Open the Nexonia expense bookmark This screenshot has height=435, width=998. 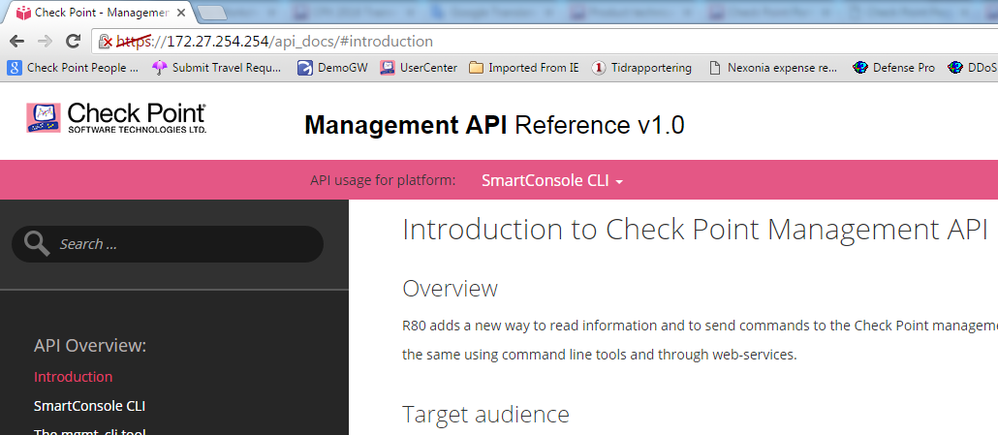(774, 68)
